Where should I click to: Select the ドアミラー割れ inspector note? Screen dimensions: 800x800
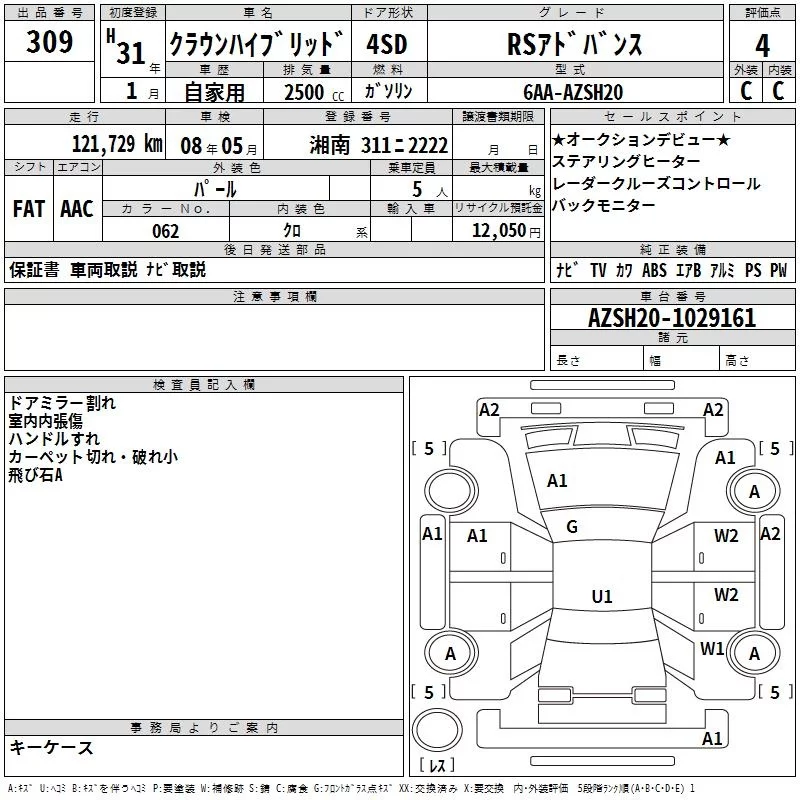[x=62, y=403]
